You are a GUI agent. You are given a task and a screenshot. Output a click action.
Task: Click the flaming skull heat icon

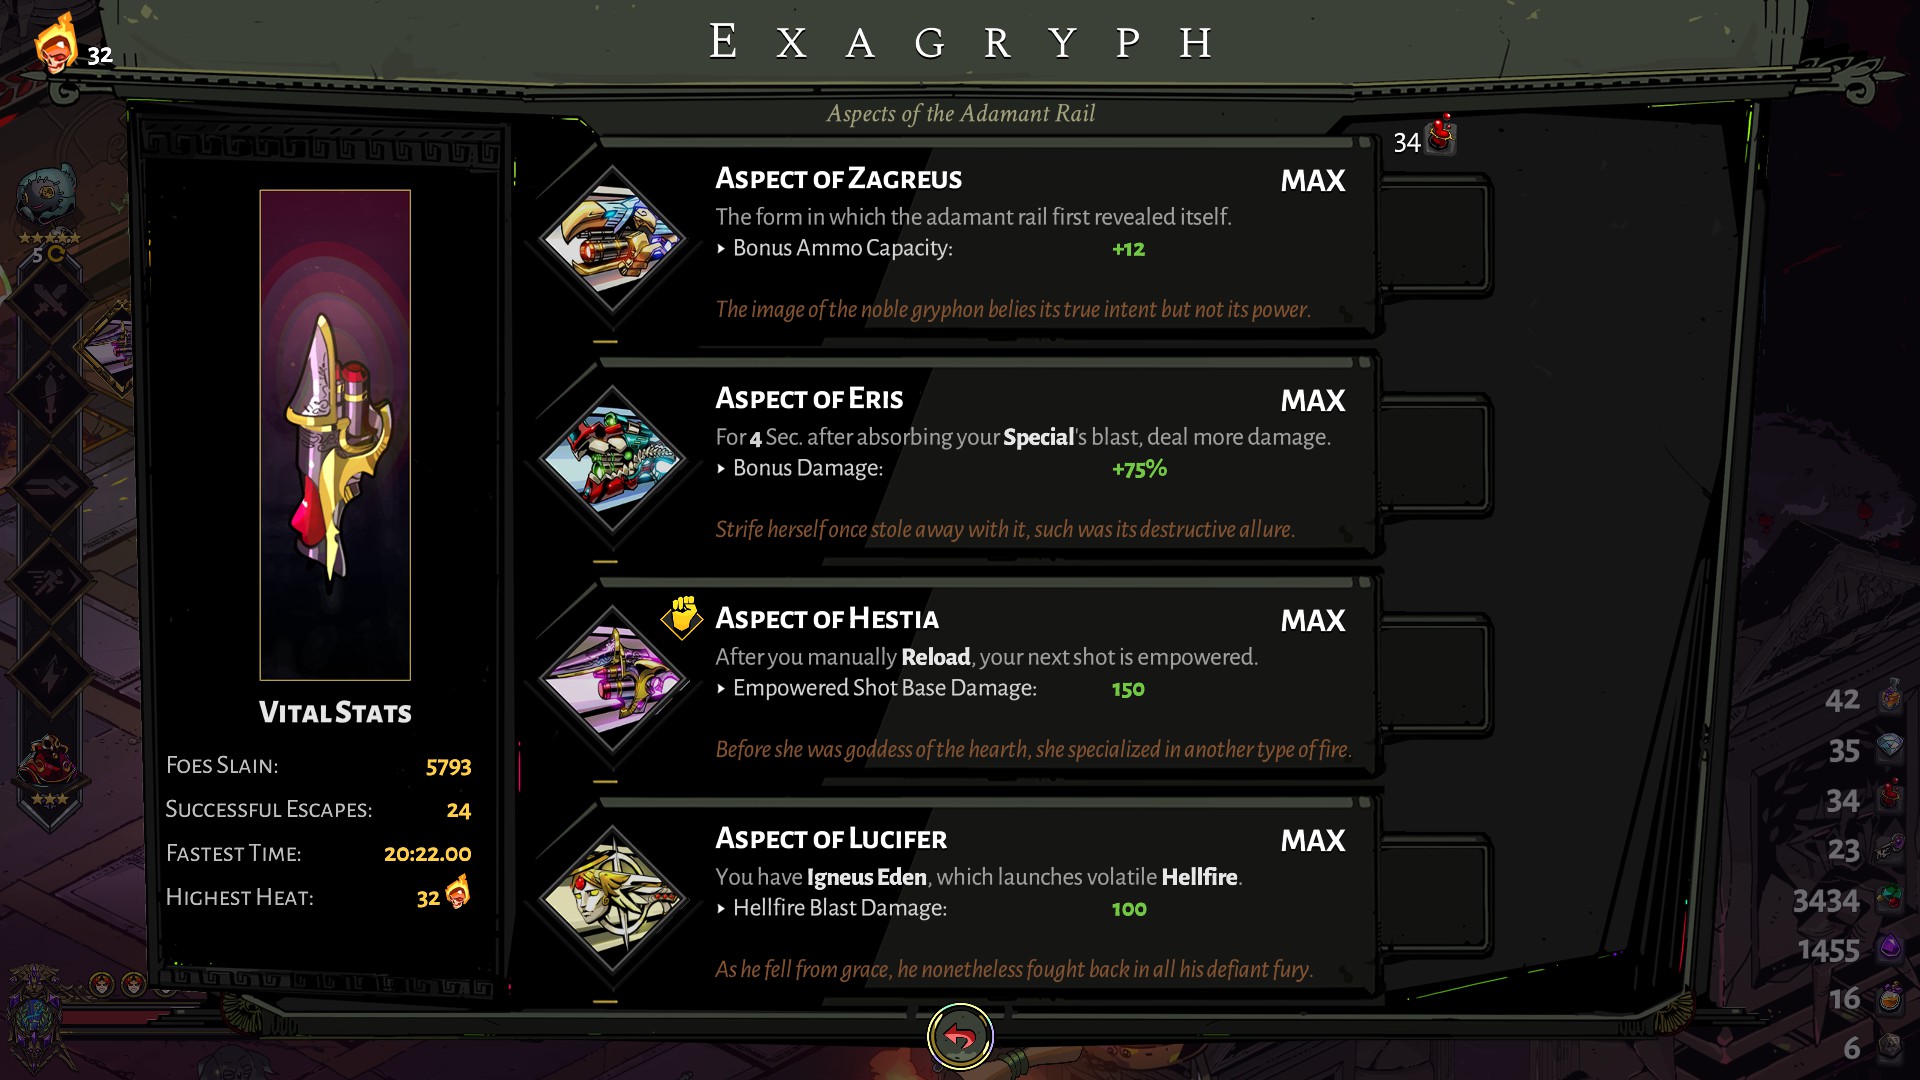pos(56,42)
